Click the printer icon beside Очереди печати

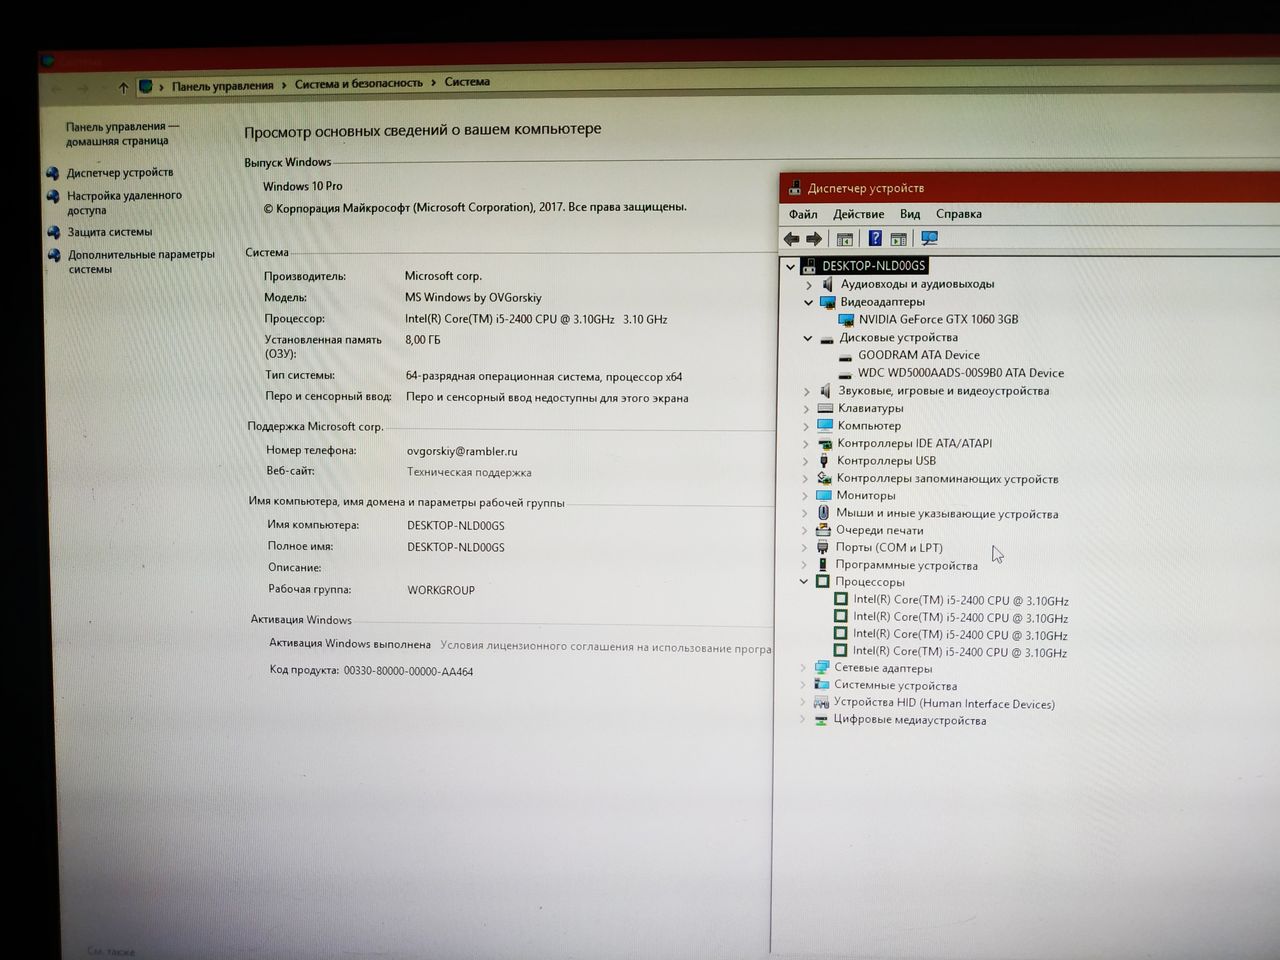point(823,530)
